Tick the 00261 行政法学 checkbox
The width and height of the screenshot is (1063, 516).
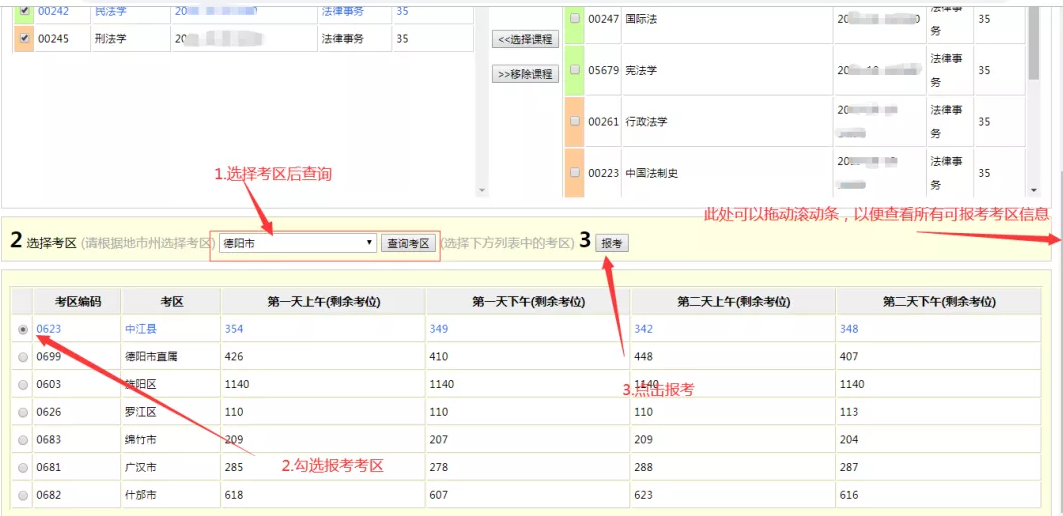[x=575, y=121]
